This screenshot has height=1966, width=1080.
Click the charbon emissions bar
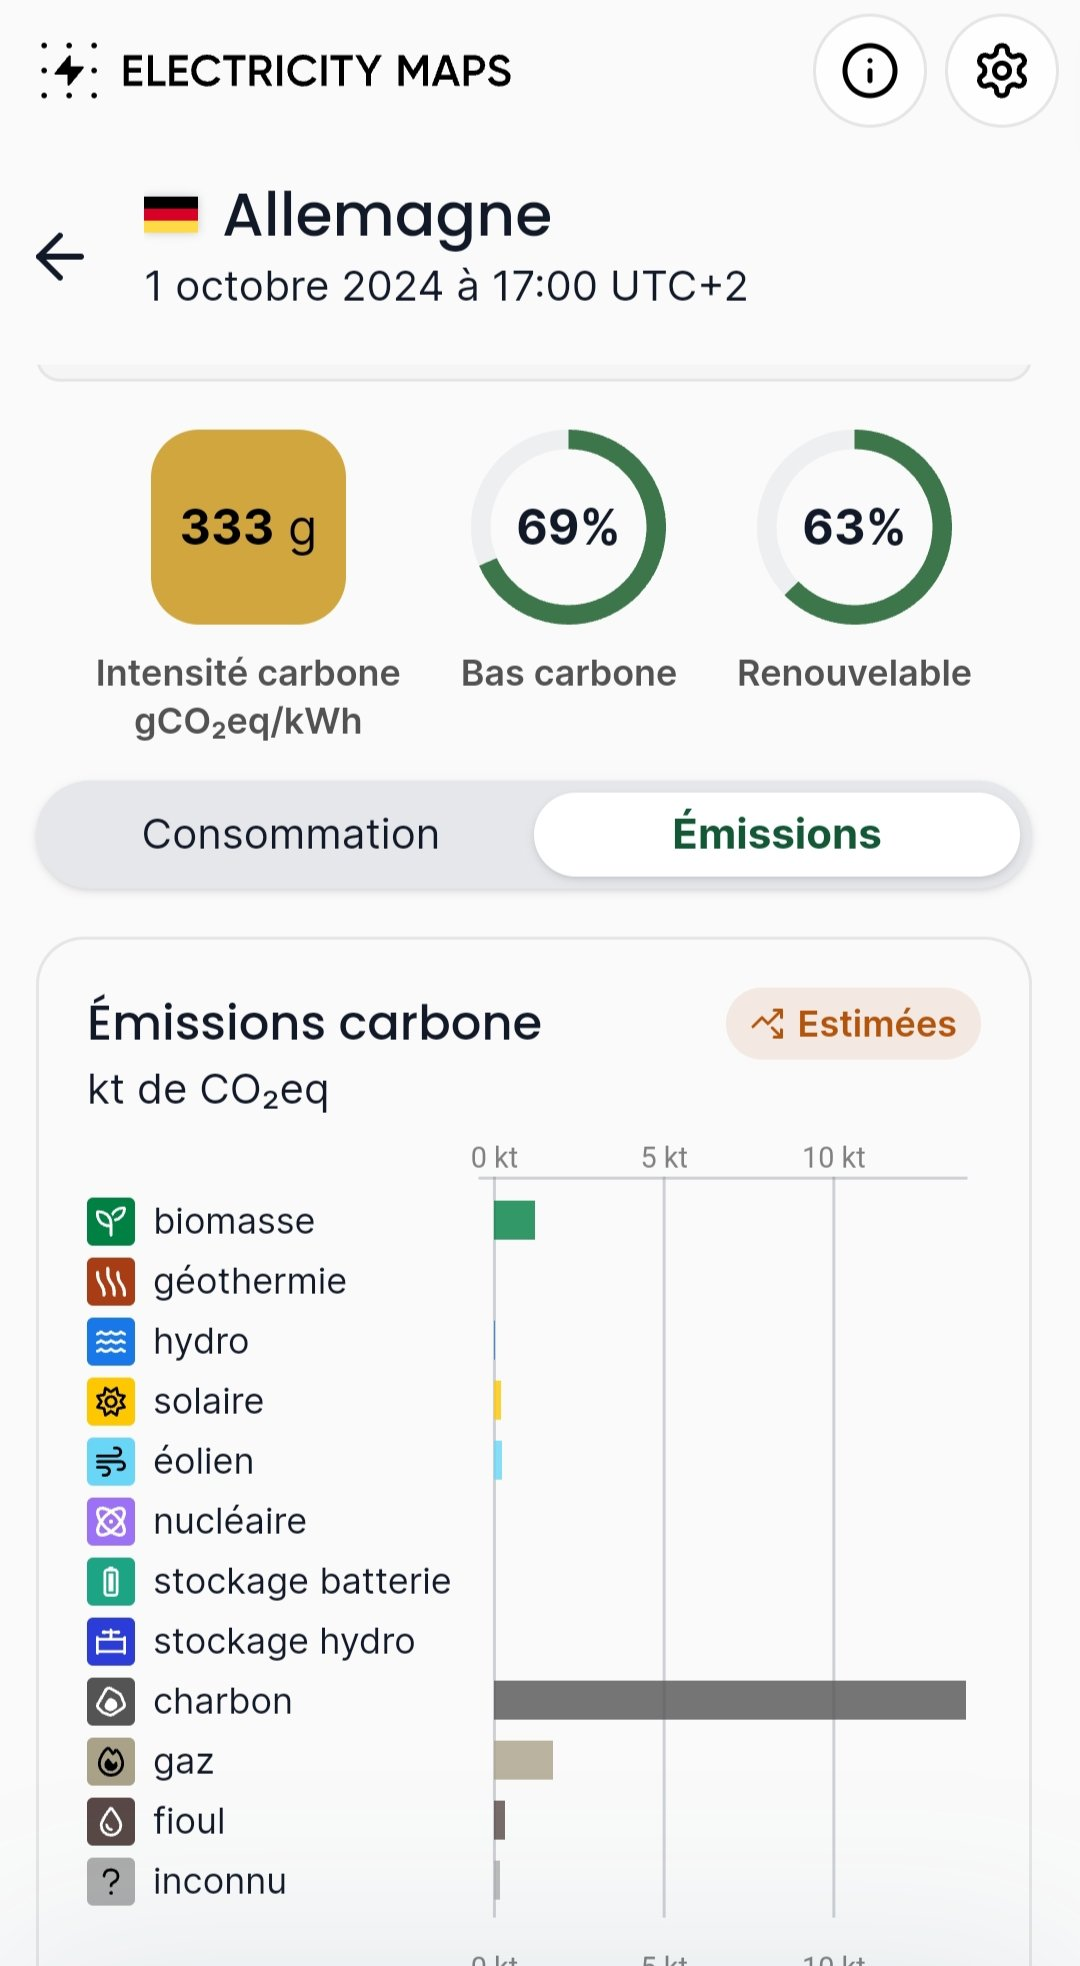729,1700
